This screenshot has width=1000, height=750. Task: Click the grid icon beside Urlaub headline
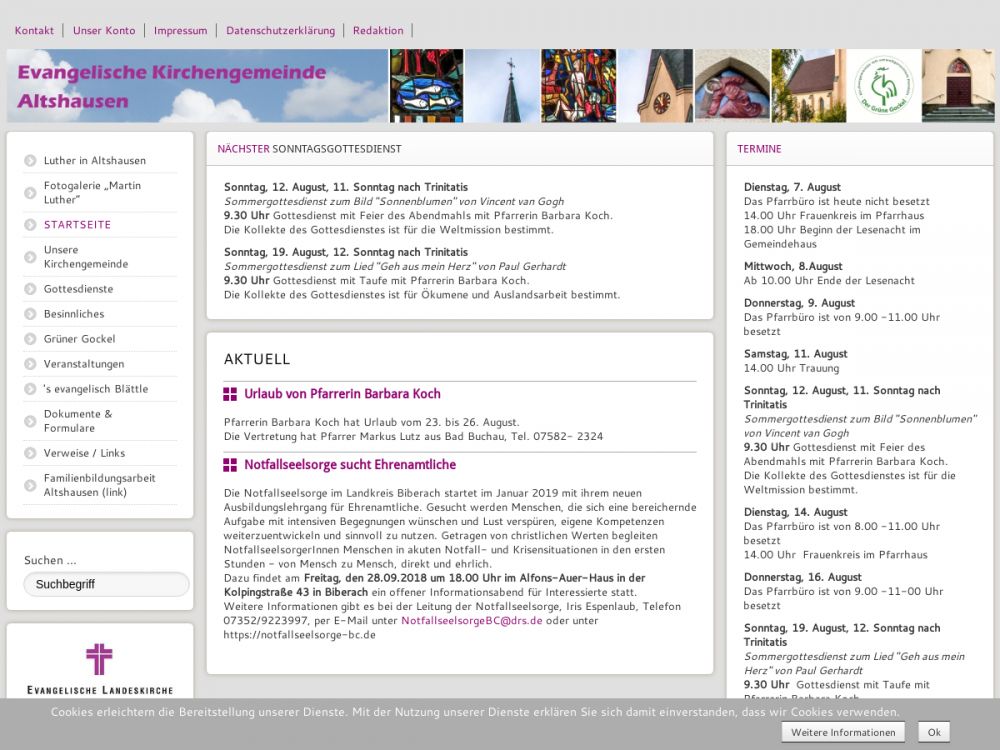230,394
